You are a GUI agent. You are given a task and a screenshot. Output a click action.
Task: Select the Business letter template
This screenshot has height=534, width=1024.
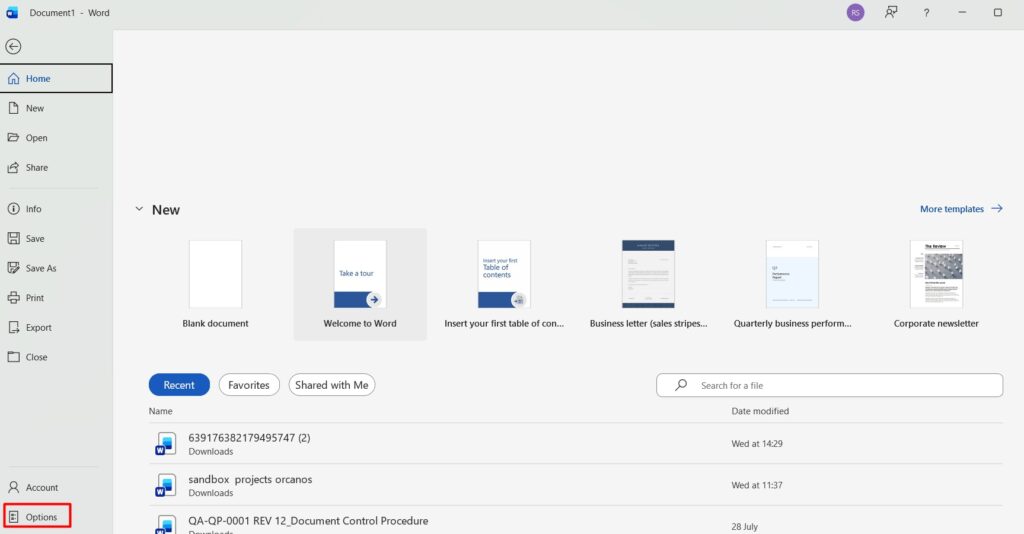point(648,284)
